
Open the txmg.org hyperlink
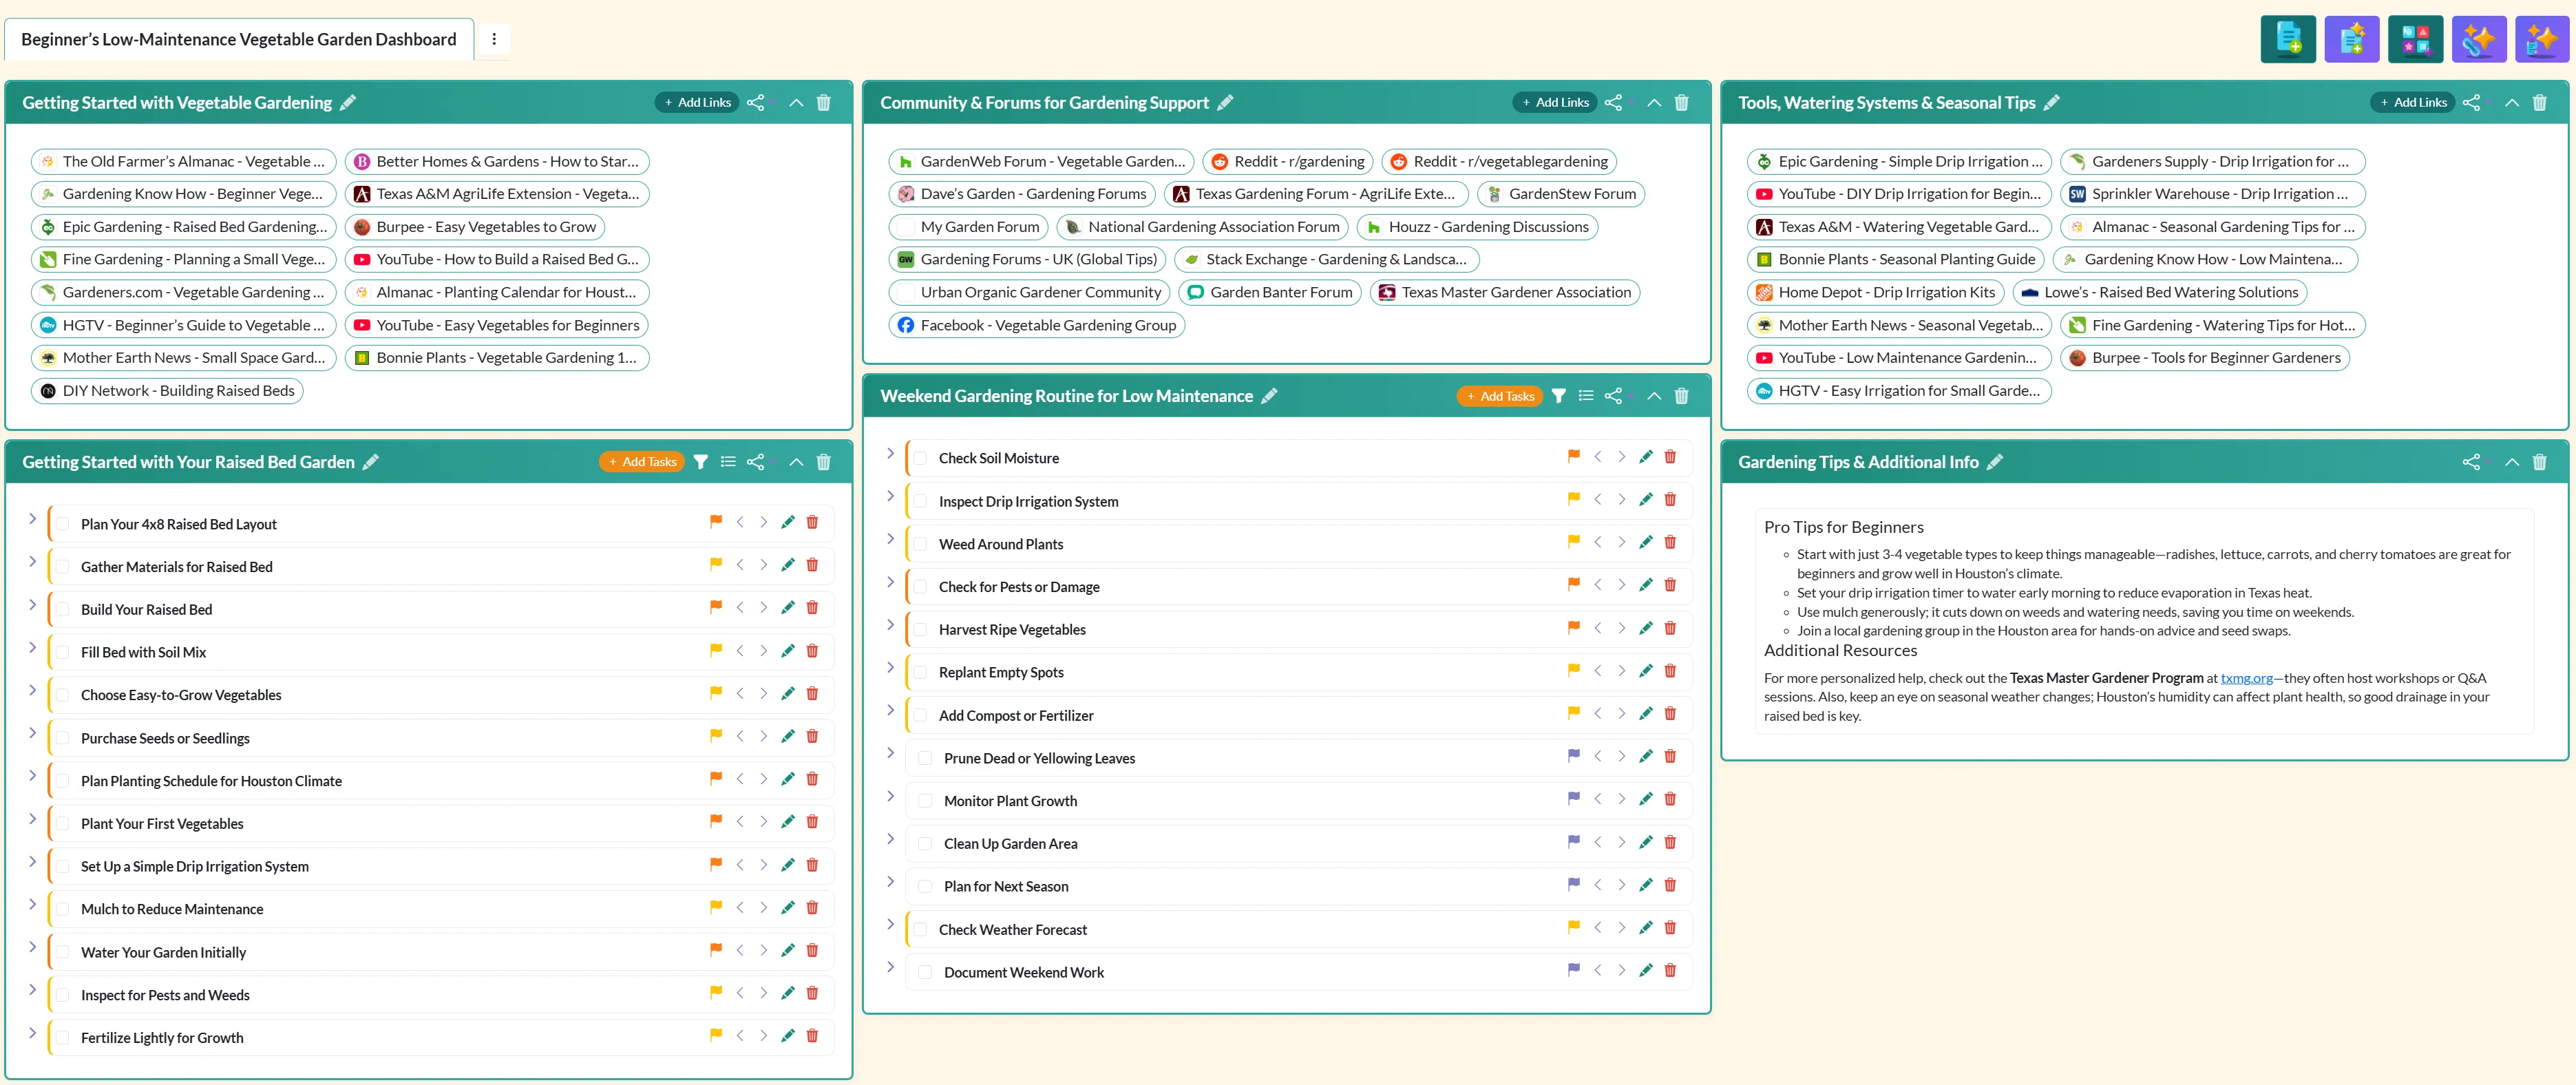[x=2246, y=678]
